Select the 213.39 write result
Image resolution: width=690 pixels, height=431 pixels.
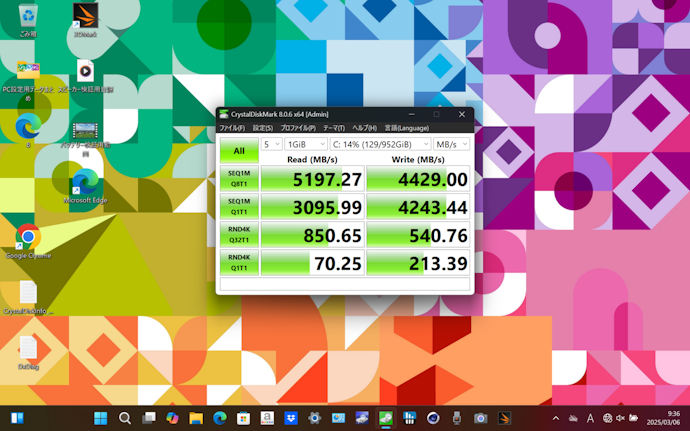point(418,263)
